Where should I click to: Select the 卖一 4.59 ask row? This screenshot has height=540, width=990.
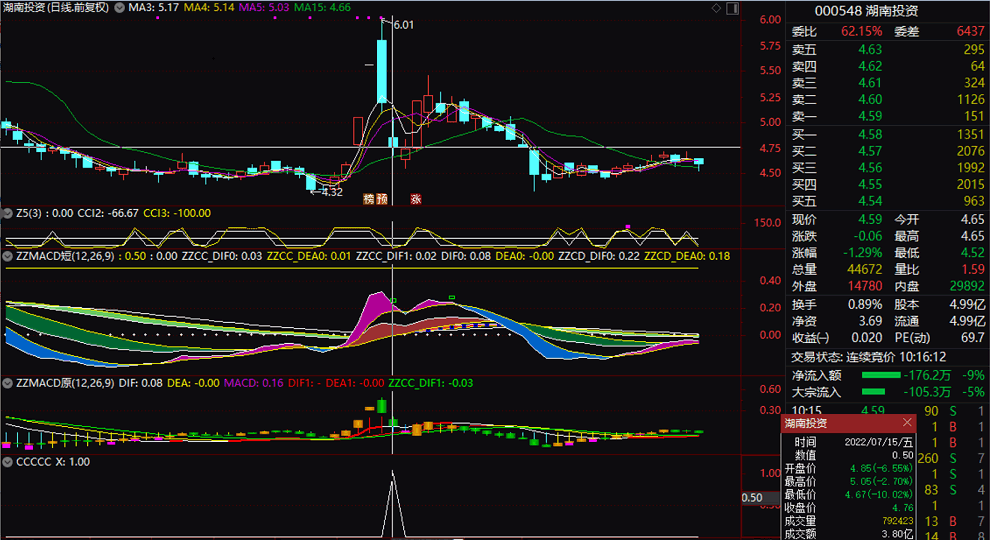click(x=888, y=116)
